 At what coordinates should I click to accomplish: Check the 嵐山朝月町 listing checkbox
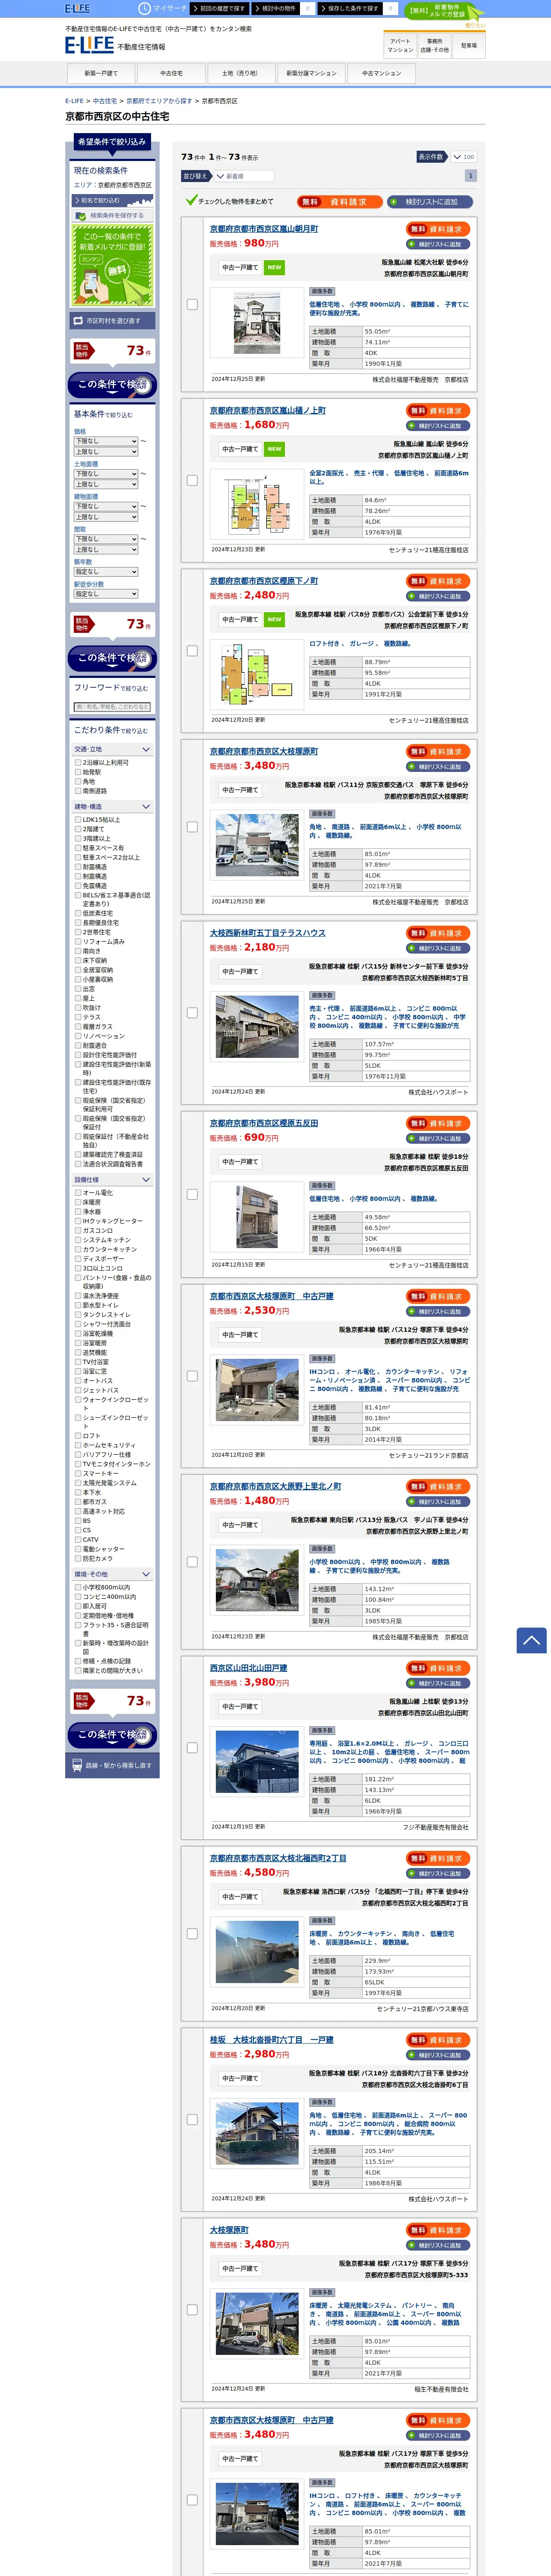192,304
